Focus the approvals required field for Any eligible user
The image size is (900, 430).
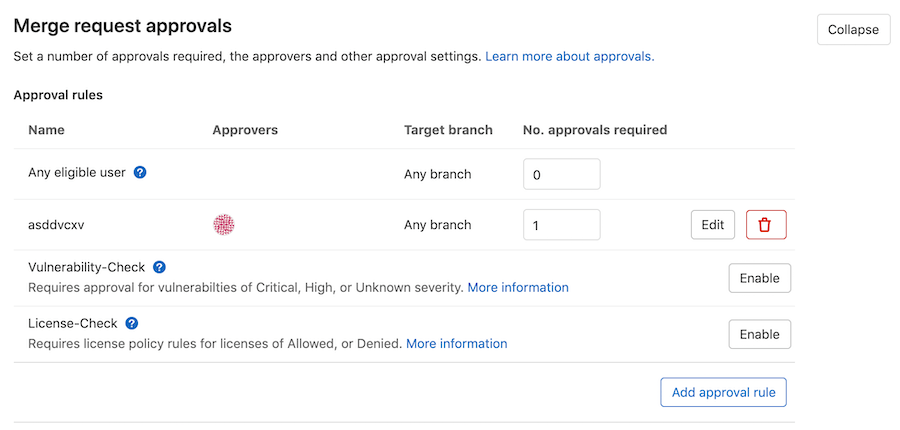pos(561,174)
